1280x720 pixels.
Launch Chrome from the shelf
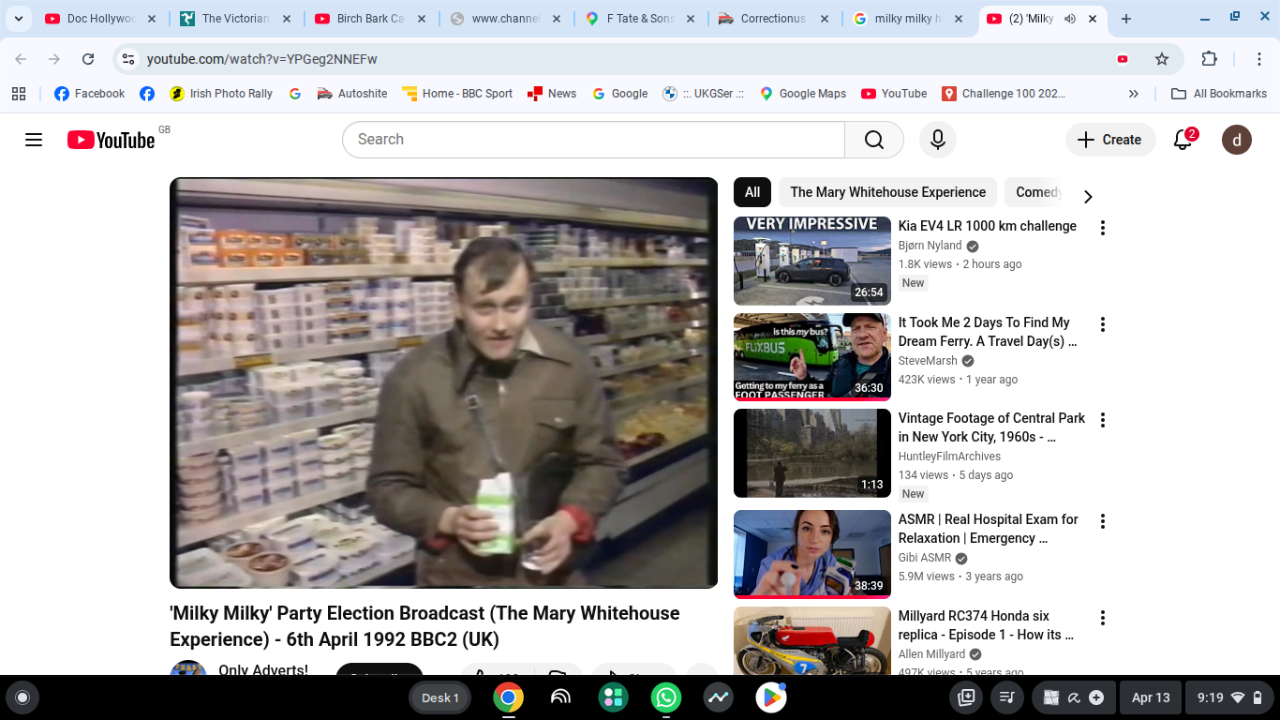click(508, 698)
